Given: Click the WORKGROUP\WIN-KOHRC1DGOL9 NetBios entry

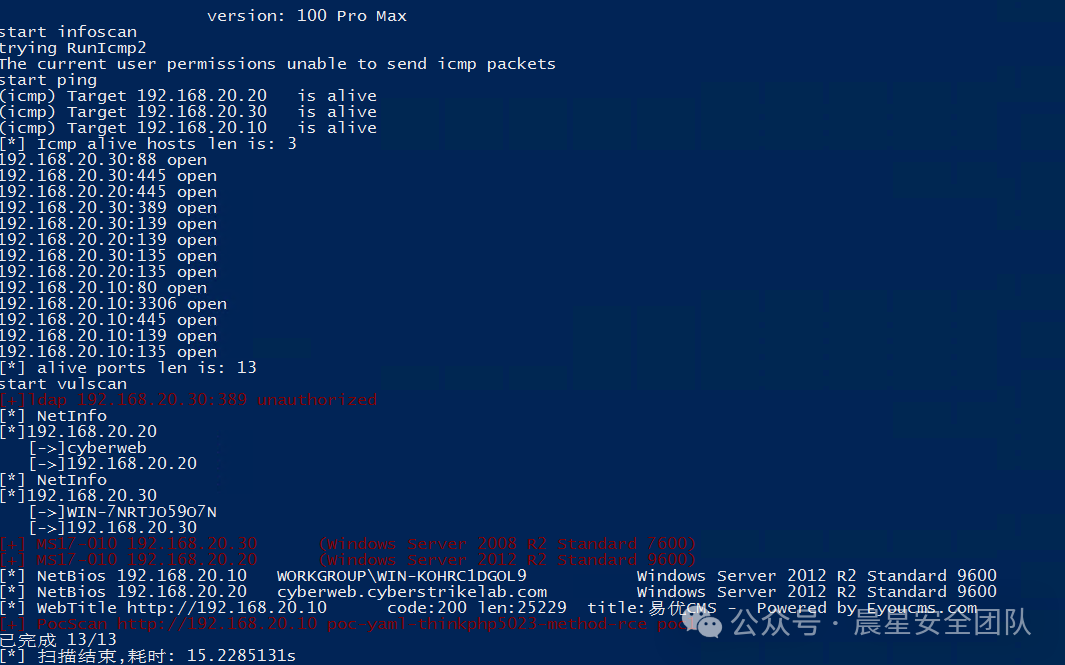Looking at the screenshot, I should click(x=401, y=576).
